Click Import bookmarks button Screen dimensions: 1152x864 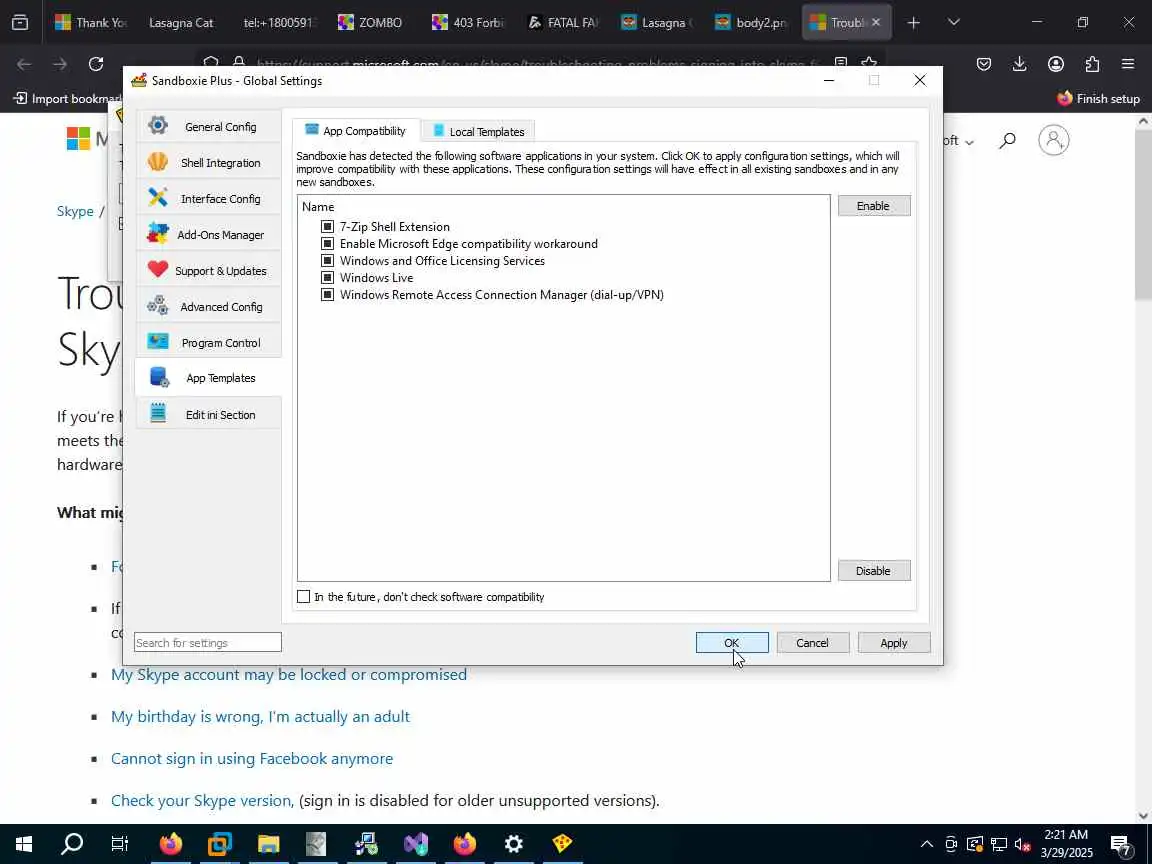[x=66, y=98]
